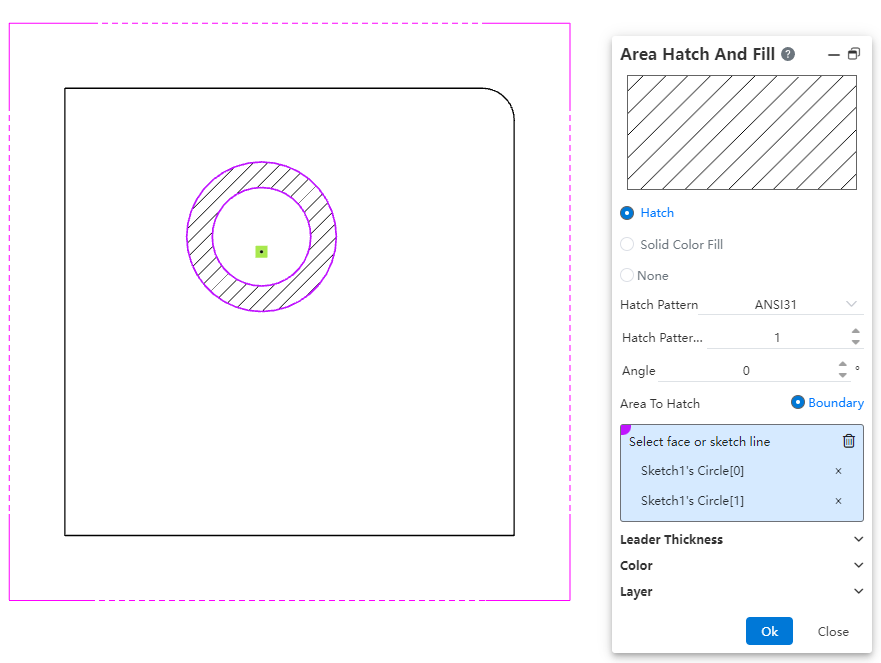Choose the None fill option
This screenshot has width=881, height=663.
(x=628, y=275)
